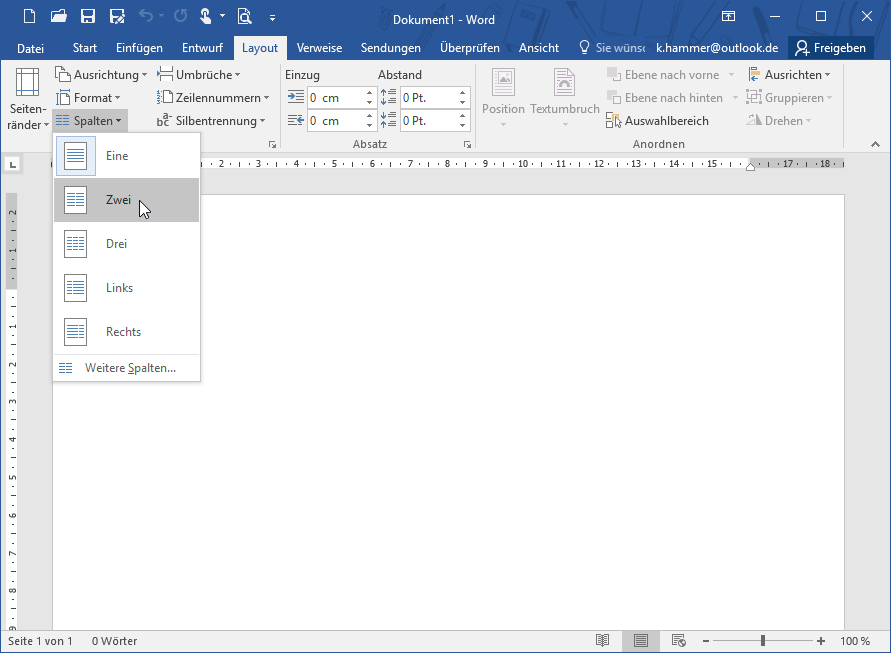Click the Save icon in quick access toolbar
The width and height of the screenshot is (891, 653).
click(87, 16)
